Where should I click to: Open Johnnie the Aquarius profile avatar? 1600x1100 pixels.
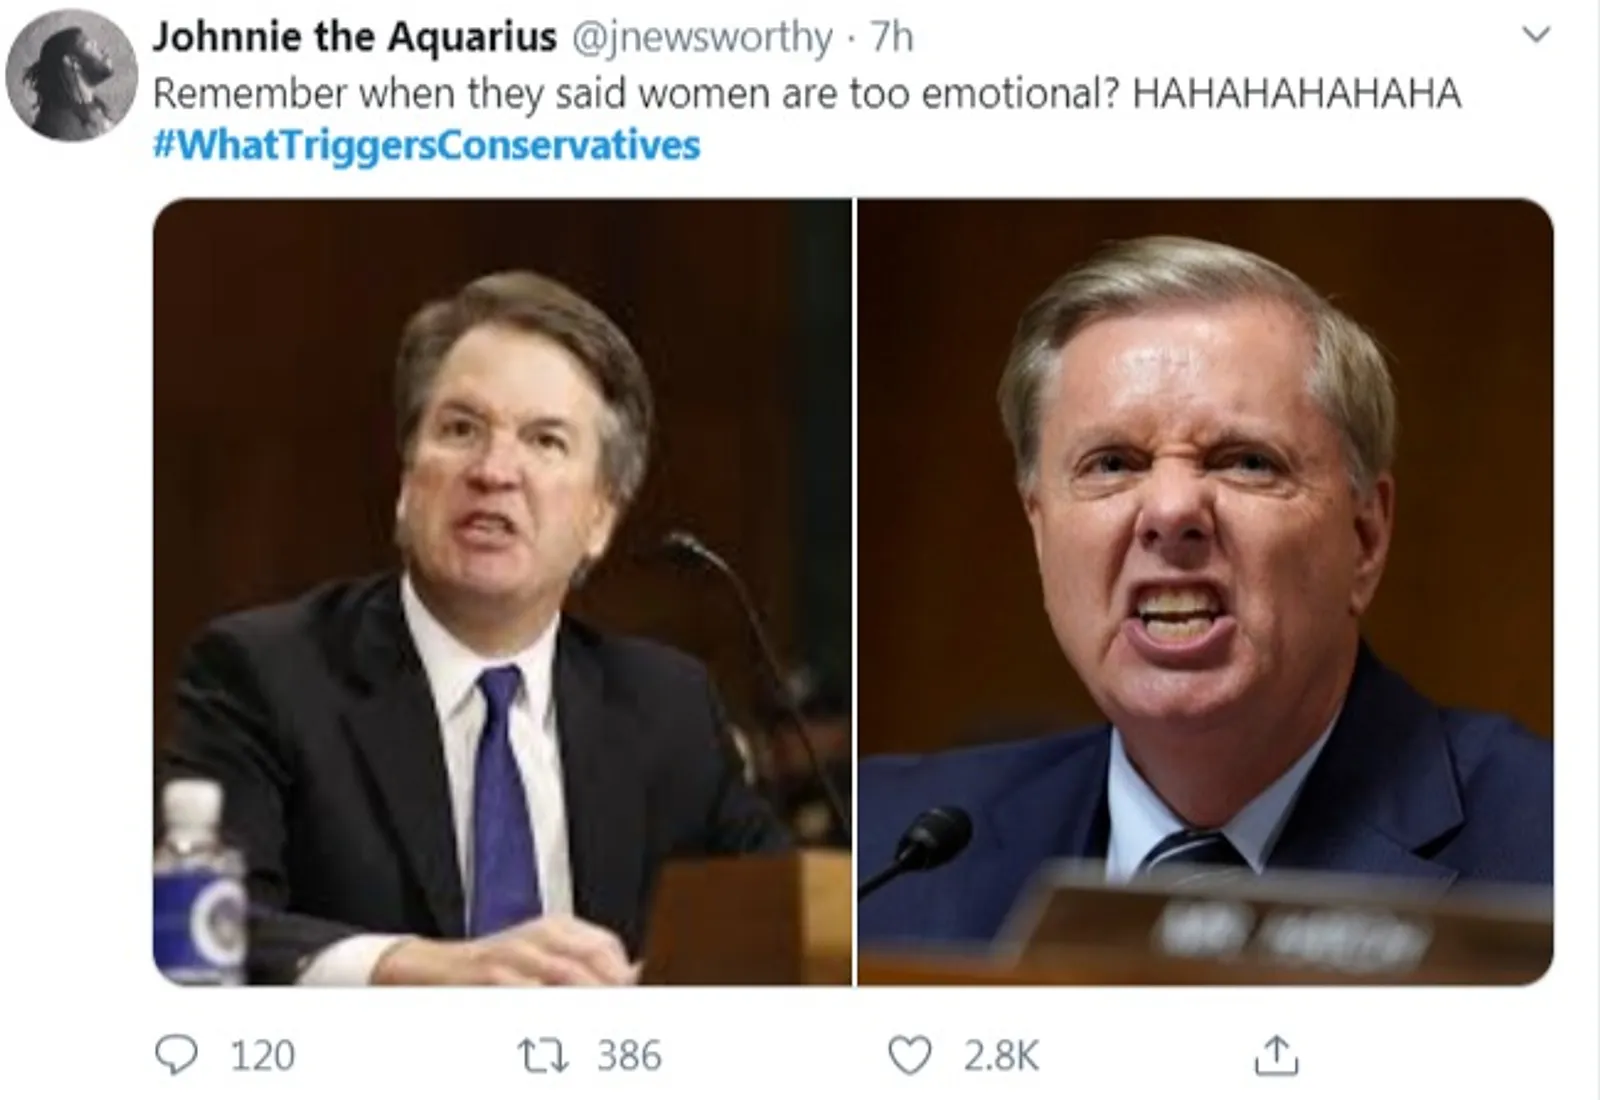pyautogui.click(x=71, y=76)
